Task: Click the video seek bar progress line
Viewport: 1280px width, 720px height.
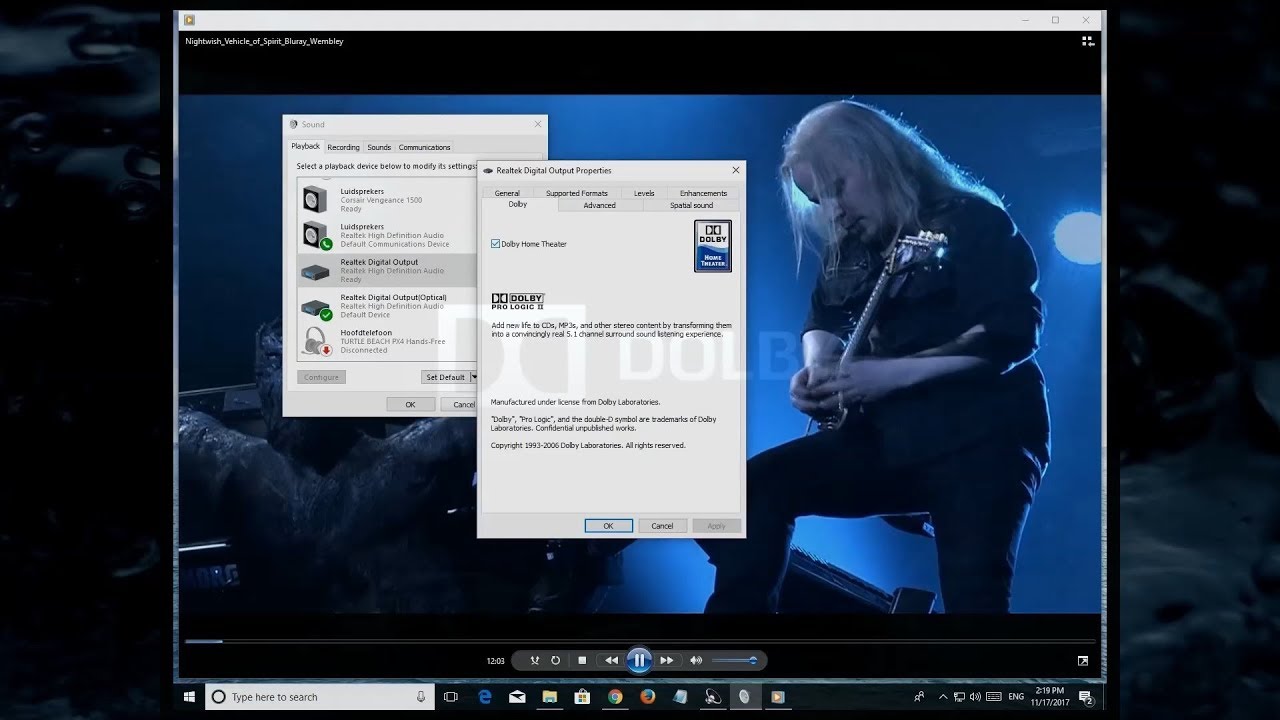Action: click(639, 641)
